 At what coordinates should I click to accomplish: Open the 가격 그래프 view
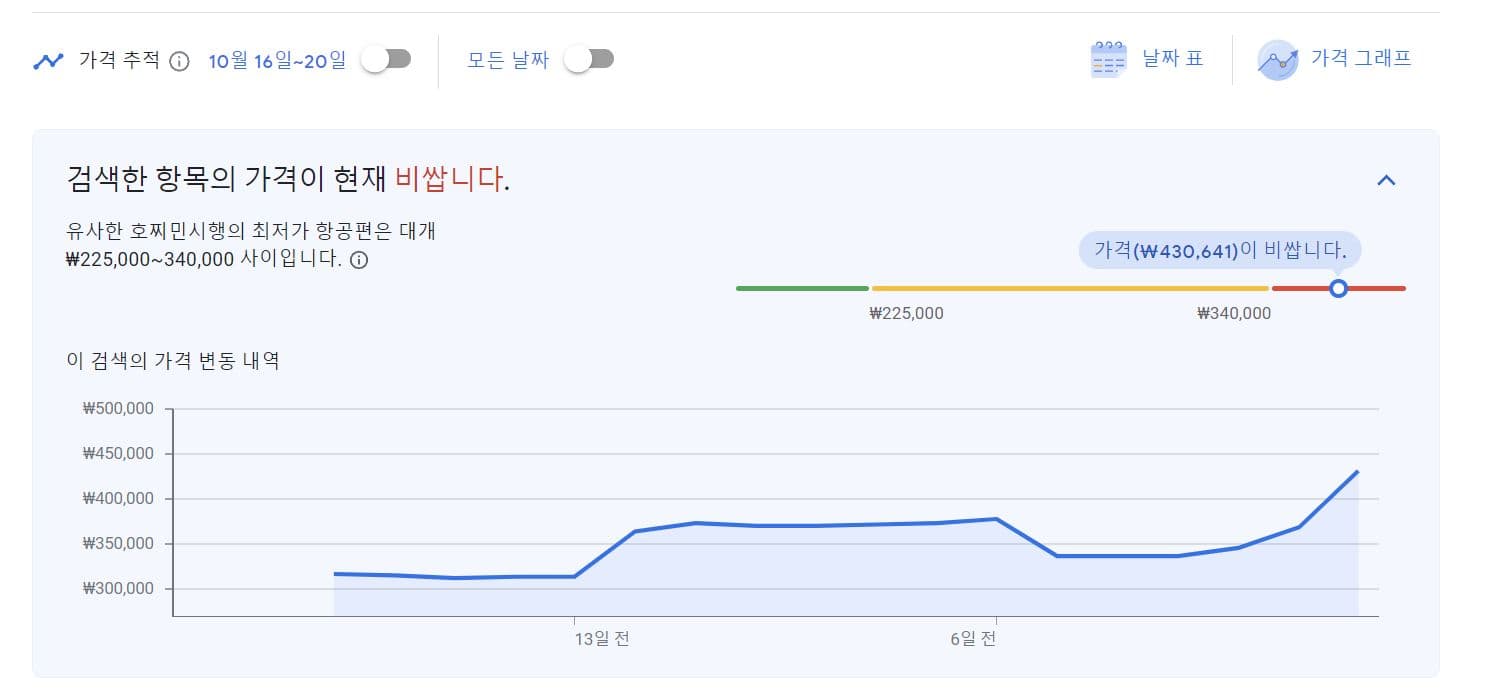pos(1360,59)
